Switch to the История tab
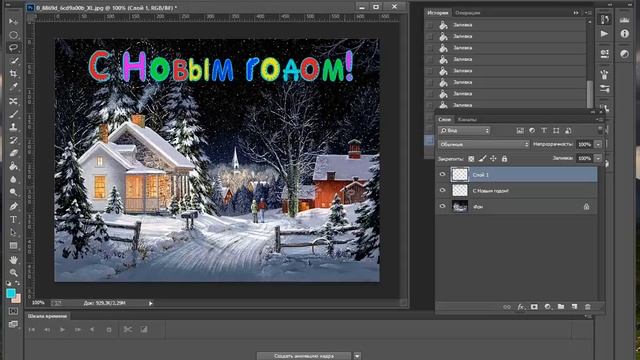This screenshot has height=360, width=640. pyautogui.click(x=438, y=13)
